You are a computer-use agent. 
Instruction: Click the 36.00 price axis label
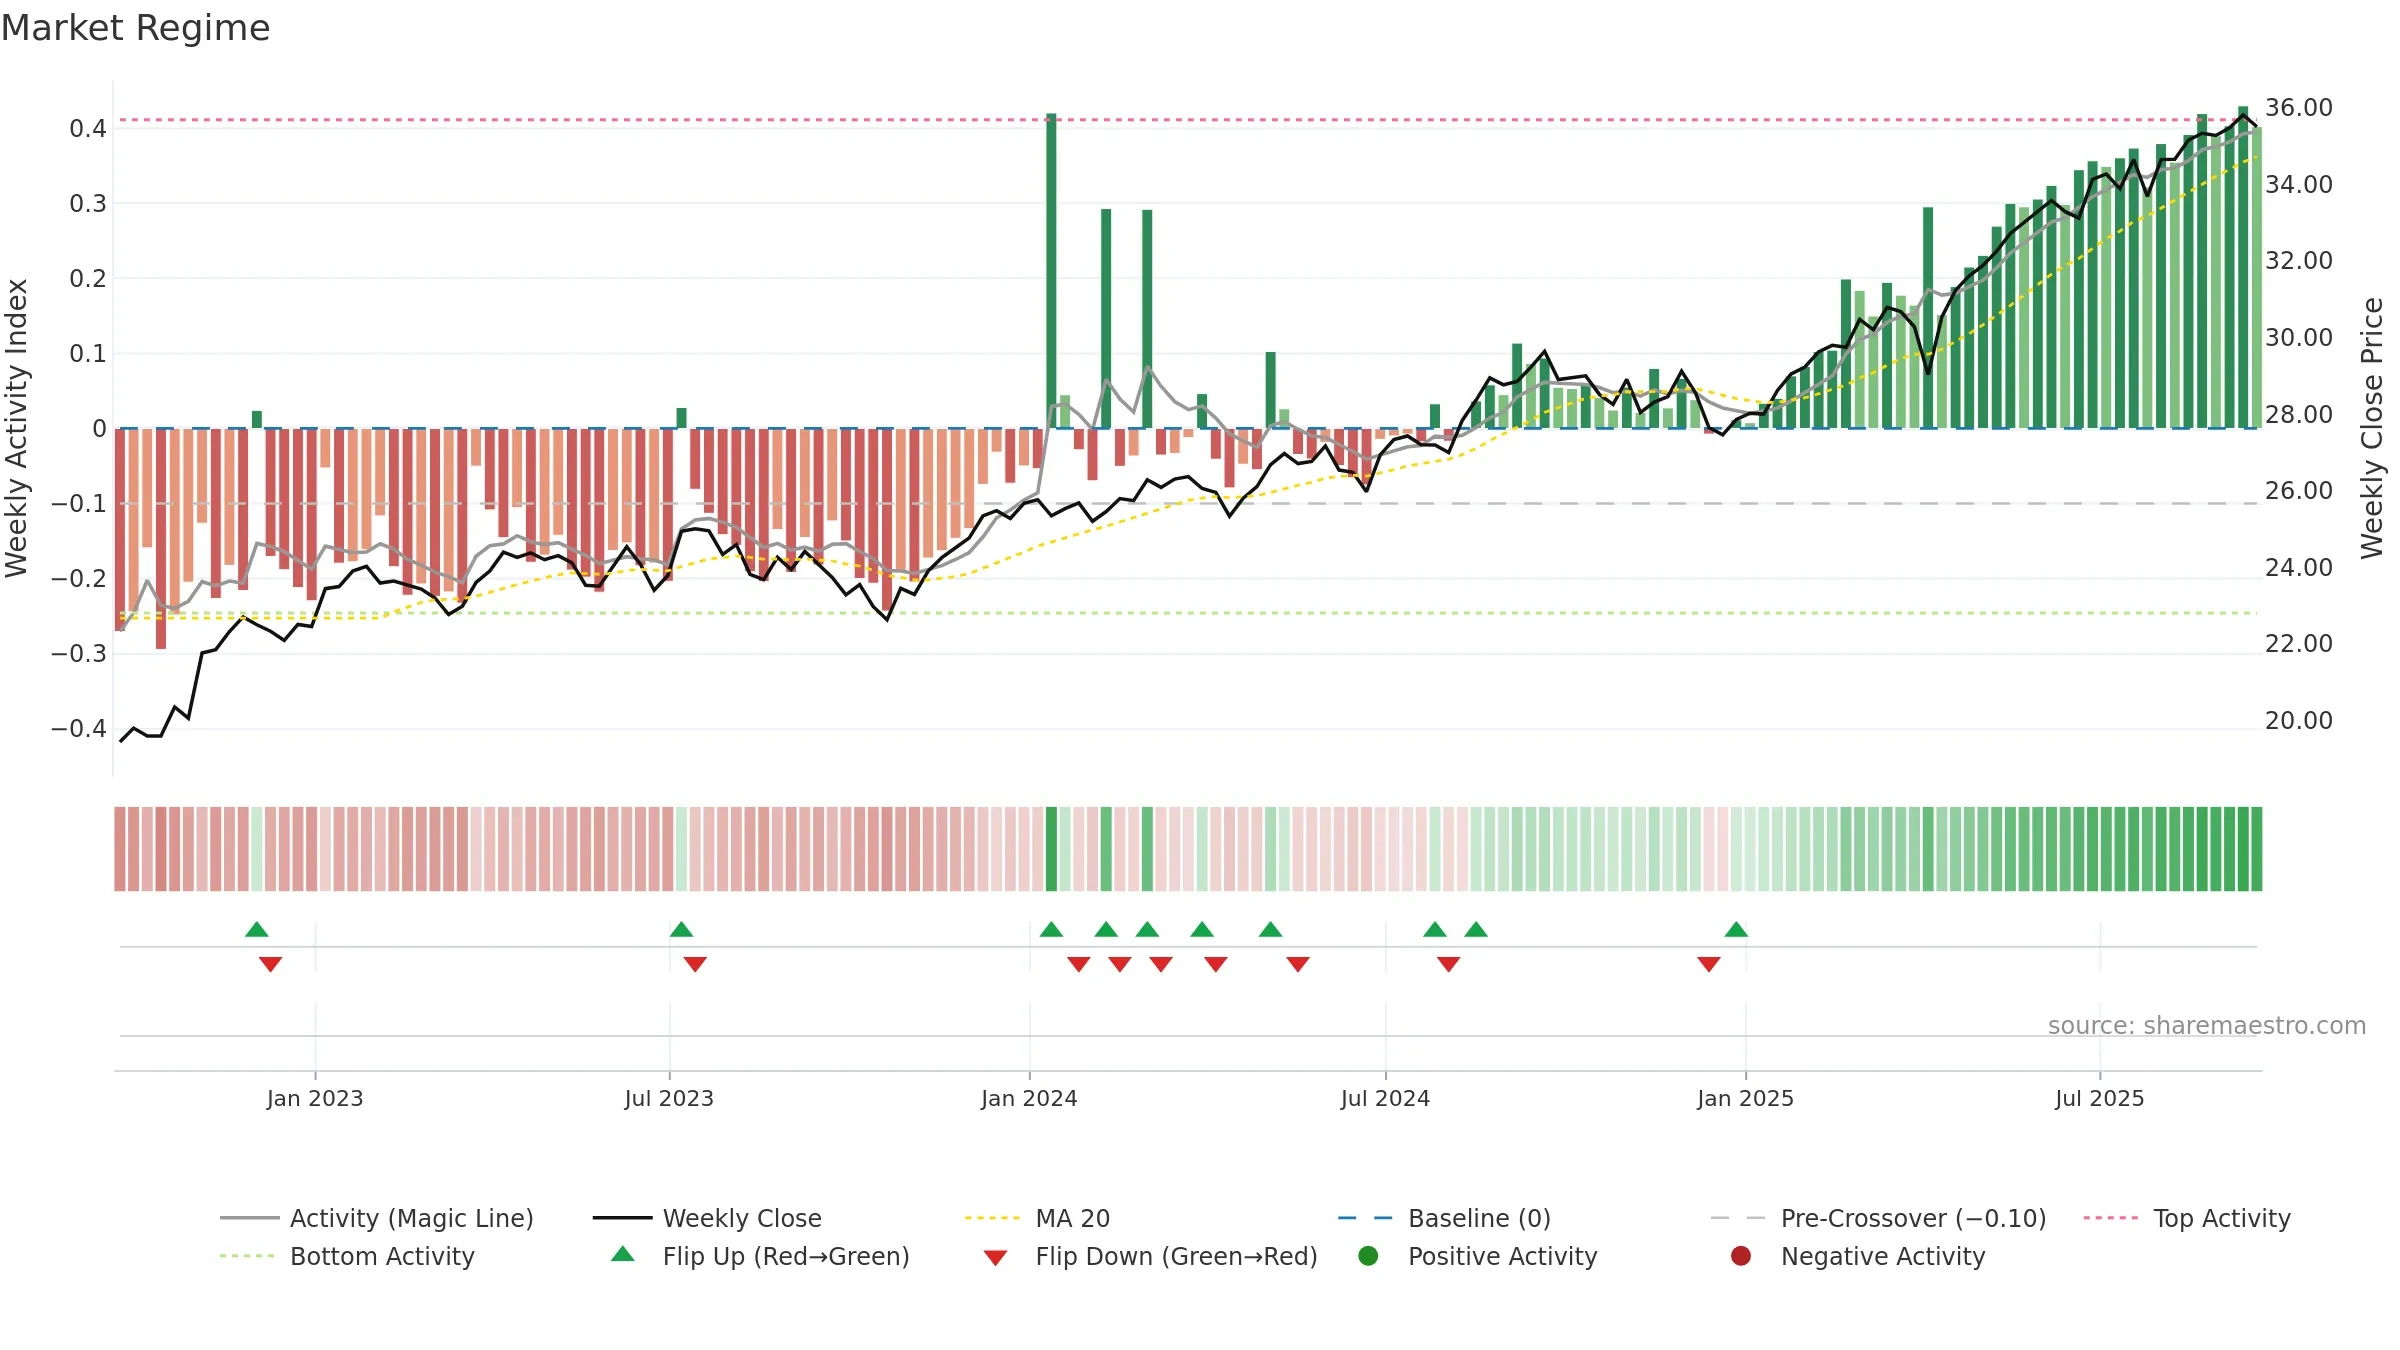coord(2298,108)
